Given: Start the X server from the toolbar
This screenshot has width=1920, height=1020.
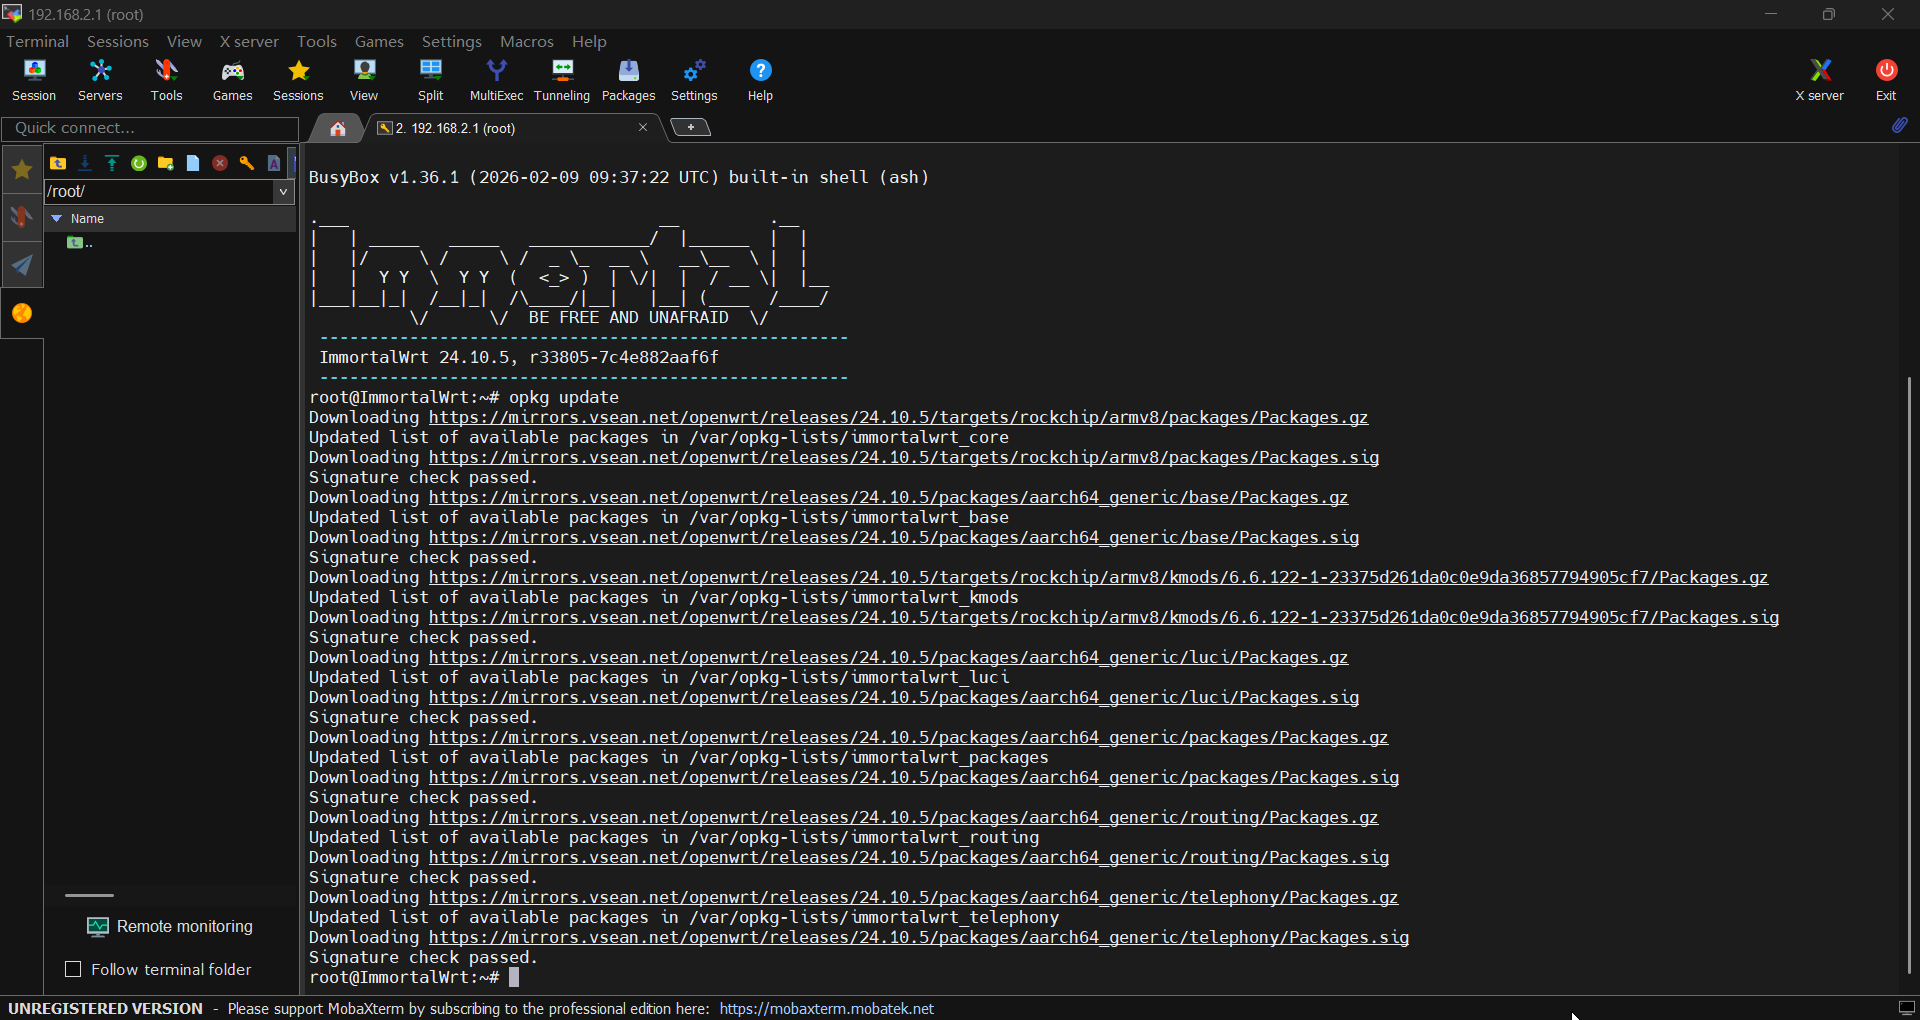Looking at the screenshot, I should pyautogui.click(x=1819, y=80).
